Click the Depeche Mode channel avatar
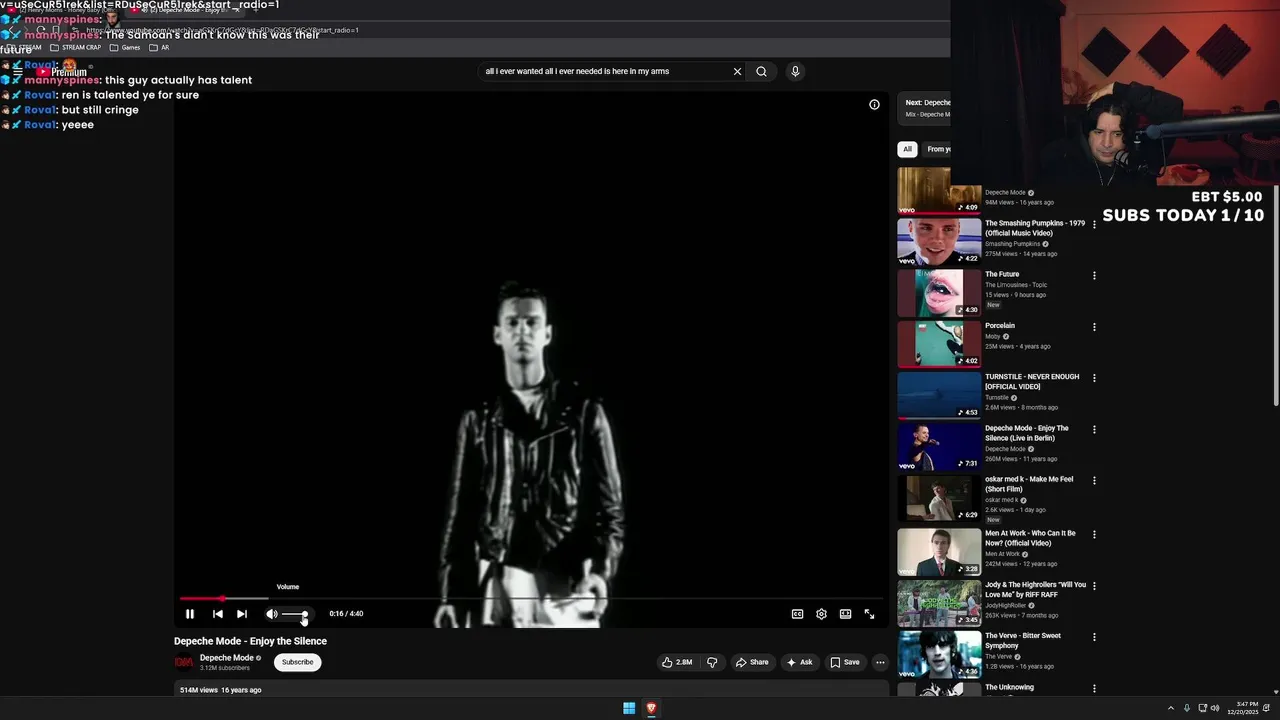 184,662
